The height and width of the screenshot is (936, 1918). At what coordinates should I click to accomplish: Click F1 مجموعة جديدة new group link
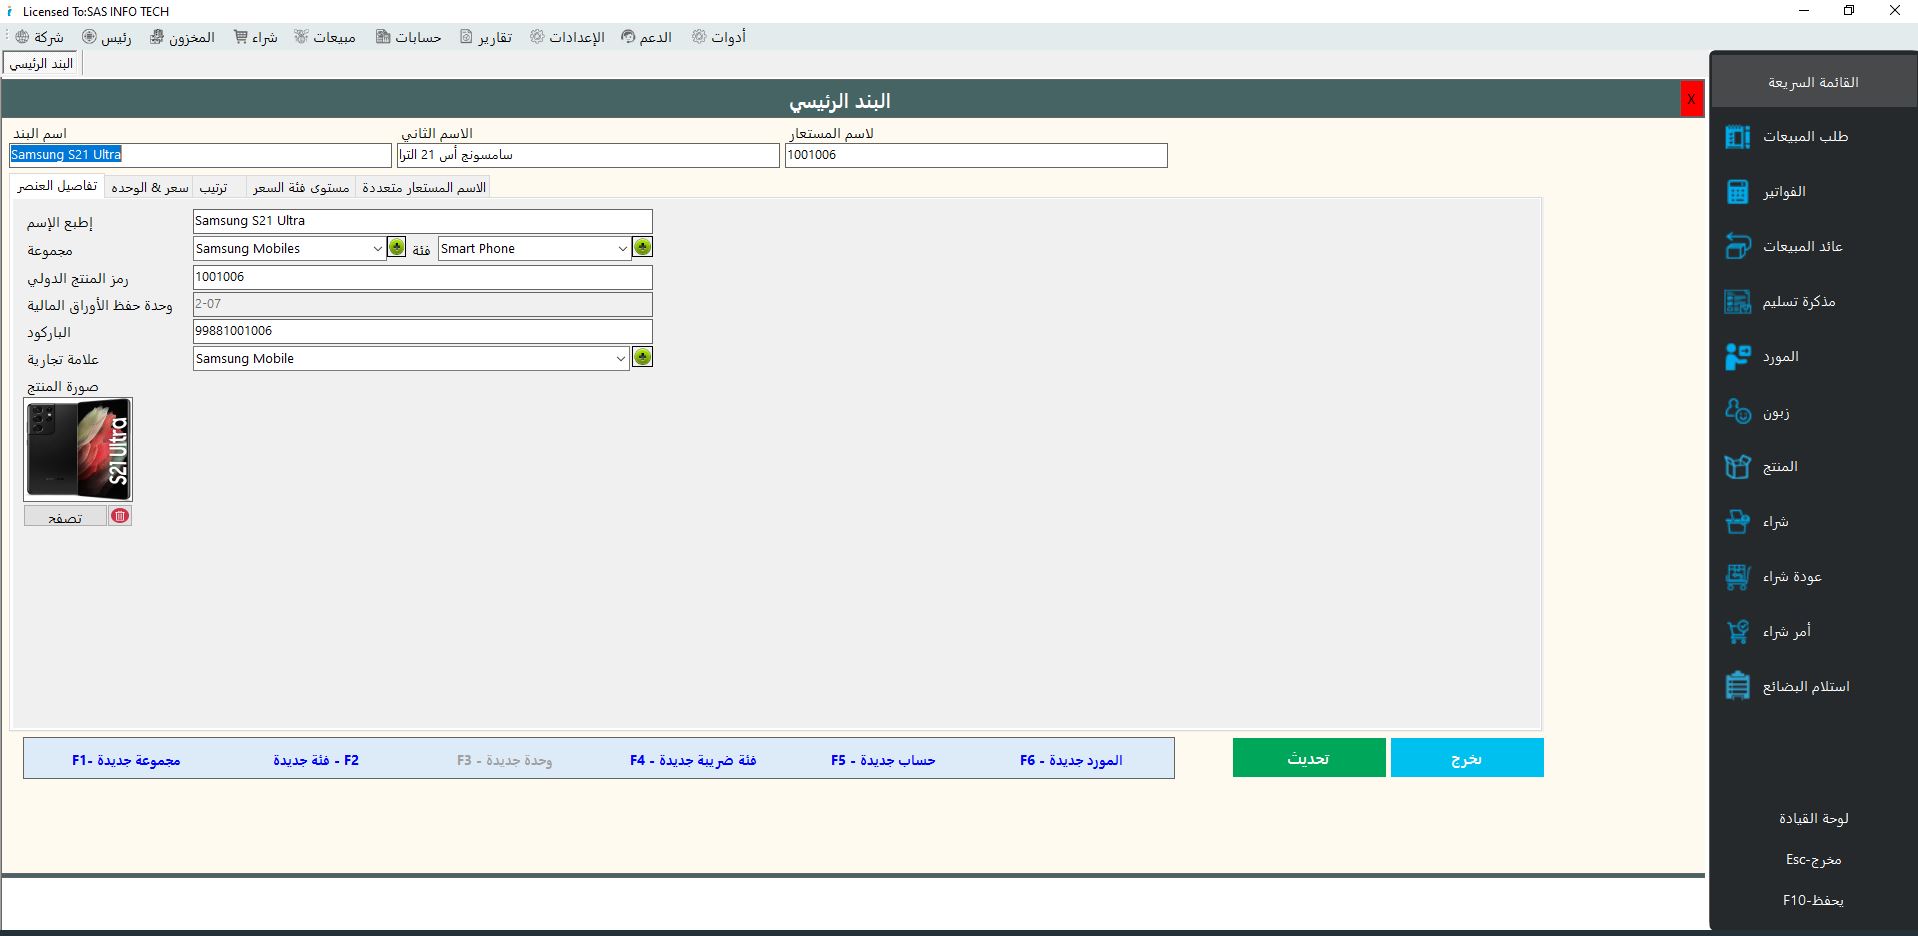(x=126, y=760)
